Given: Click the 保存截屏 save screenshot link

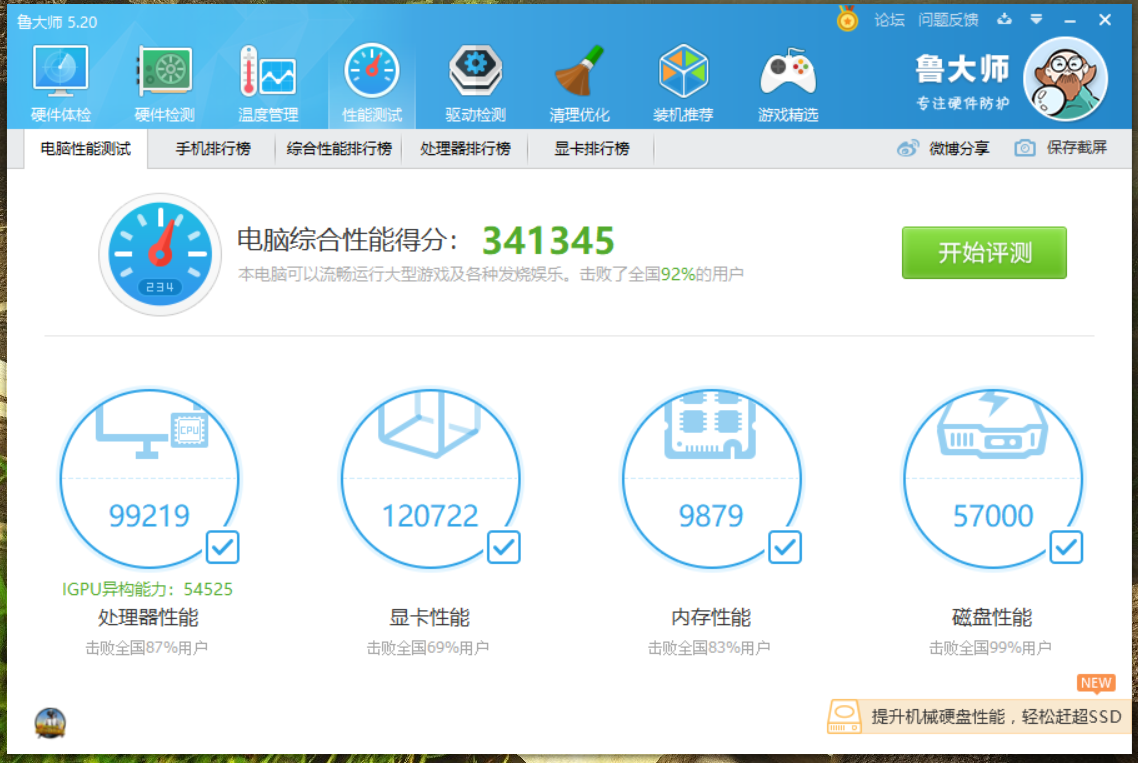Looking at the screenshot, I should pos(1076,148).
